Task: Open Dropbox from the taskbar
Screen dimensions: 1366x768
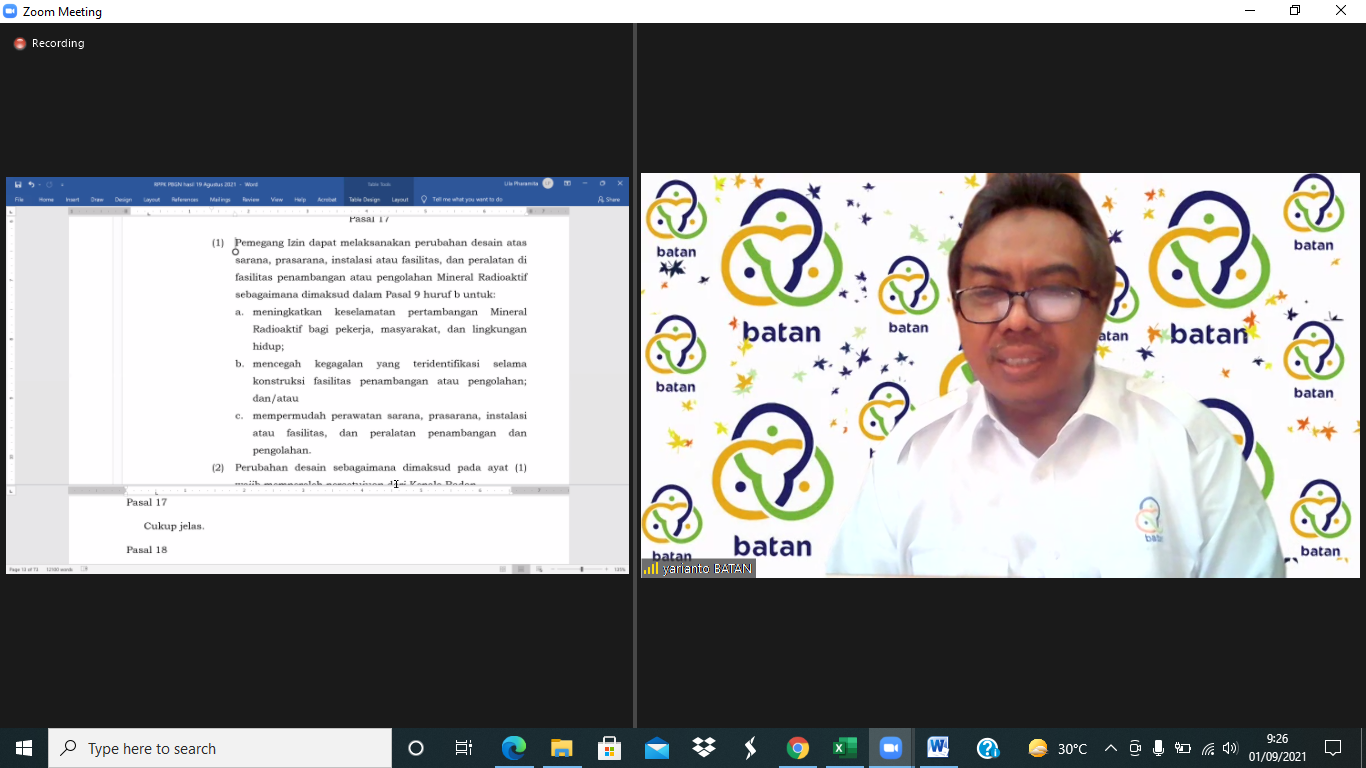Action: (704, 748)
